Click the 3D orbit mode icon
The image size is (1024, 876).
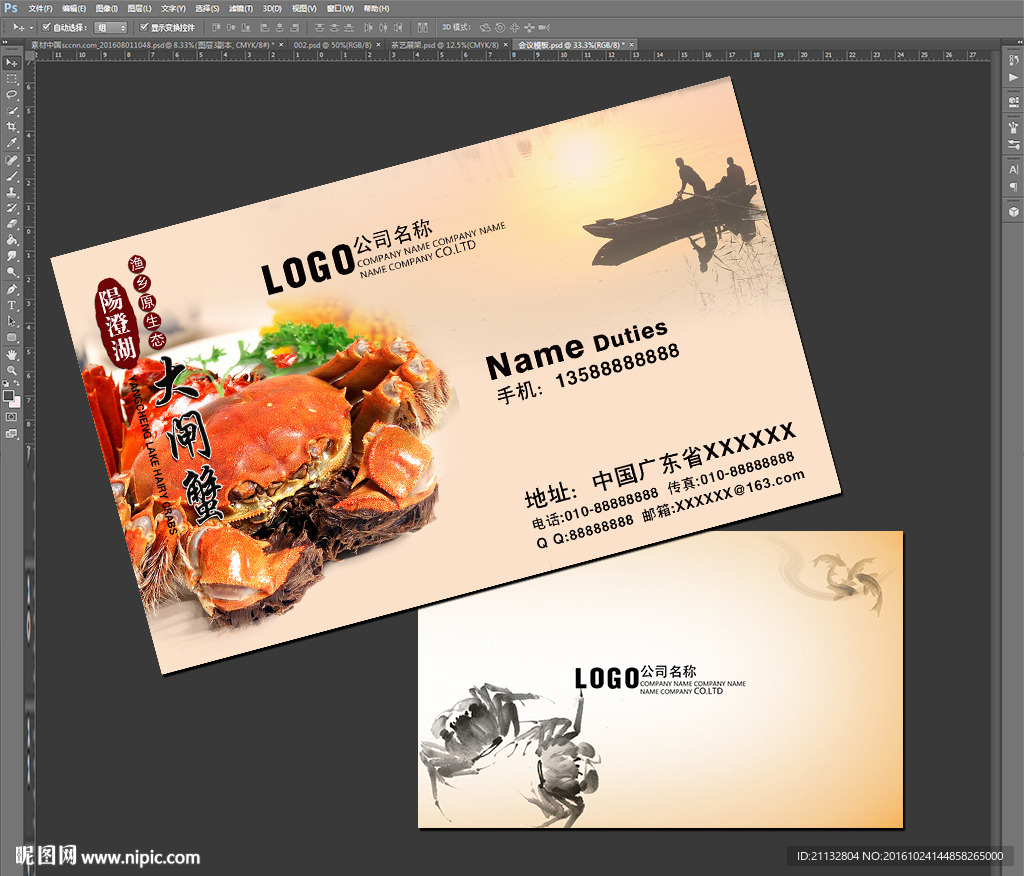[485, 27]
